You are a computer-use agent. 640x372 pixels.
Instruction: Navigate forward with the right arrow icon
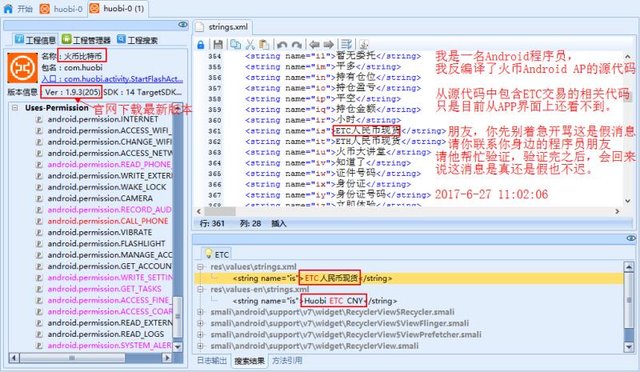329,44
